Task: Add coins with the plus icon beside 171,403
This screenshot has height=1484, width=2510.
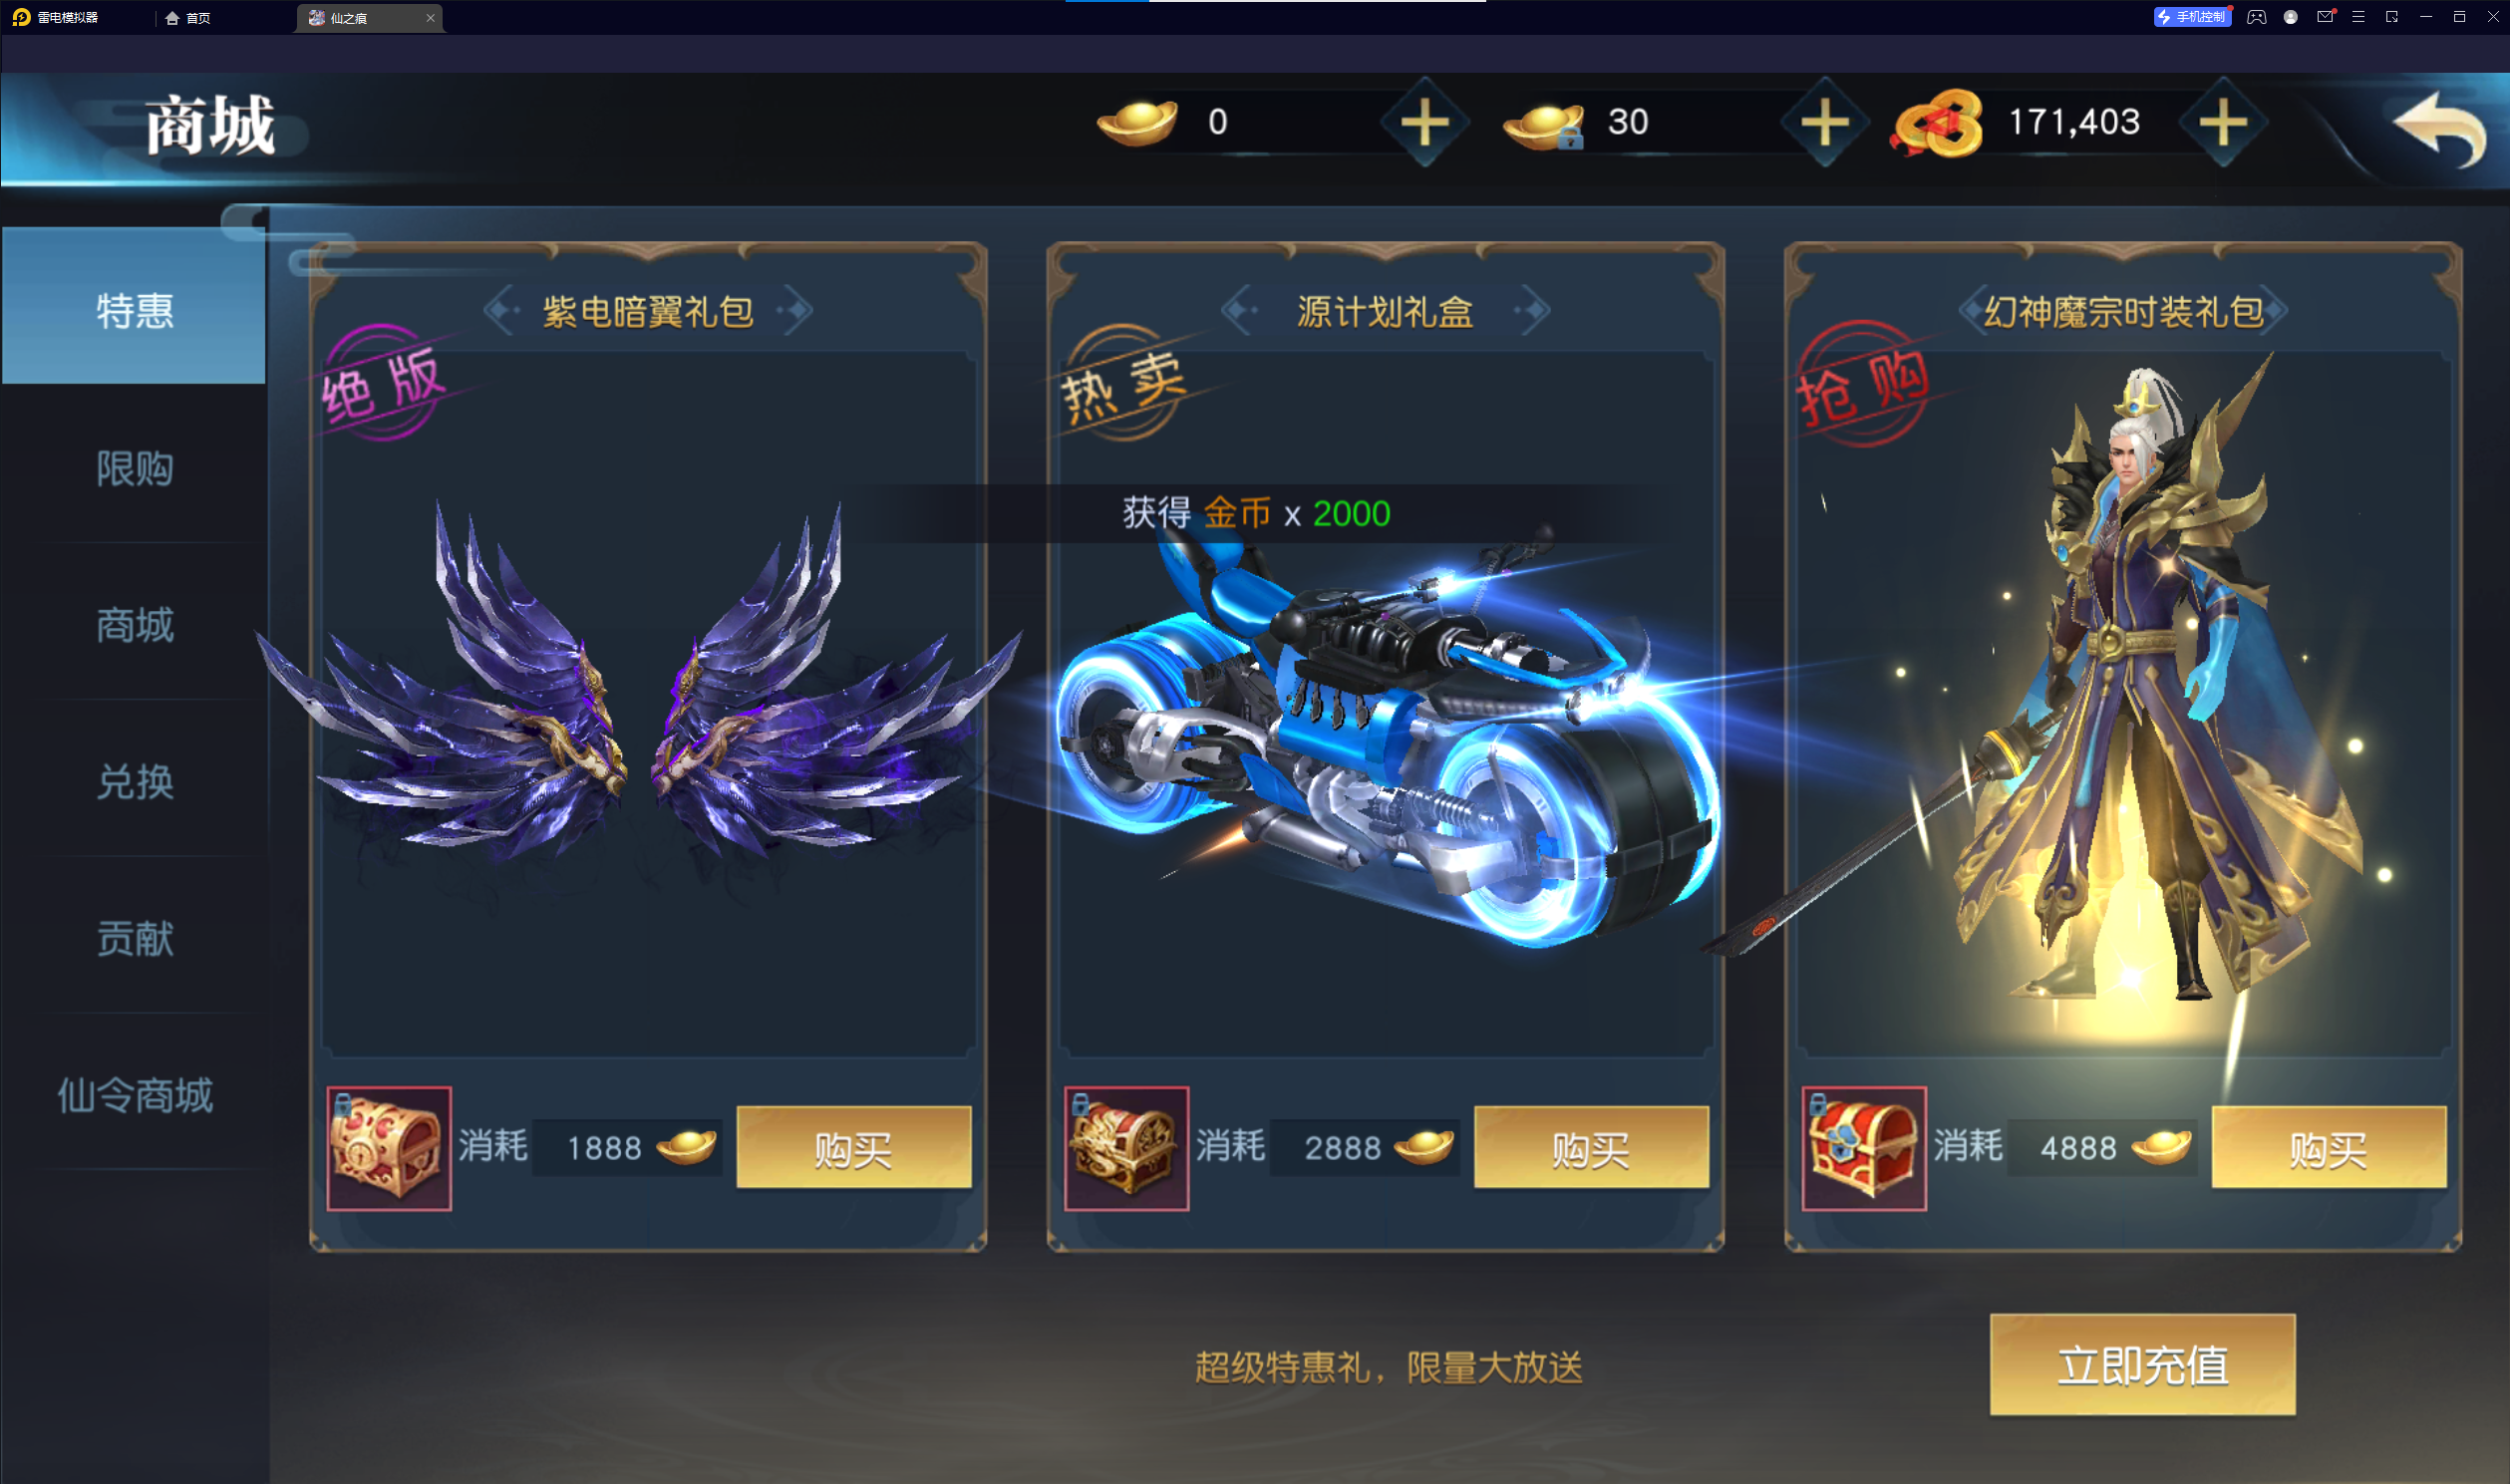Action: (2223, 123)
